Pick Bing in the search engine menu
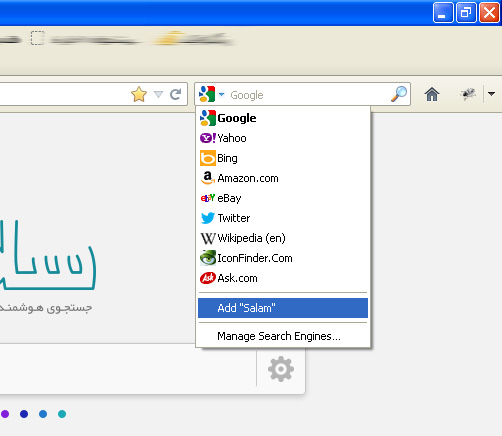Viewport: 502px width, 436px height. (x=283, y=158)
